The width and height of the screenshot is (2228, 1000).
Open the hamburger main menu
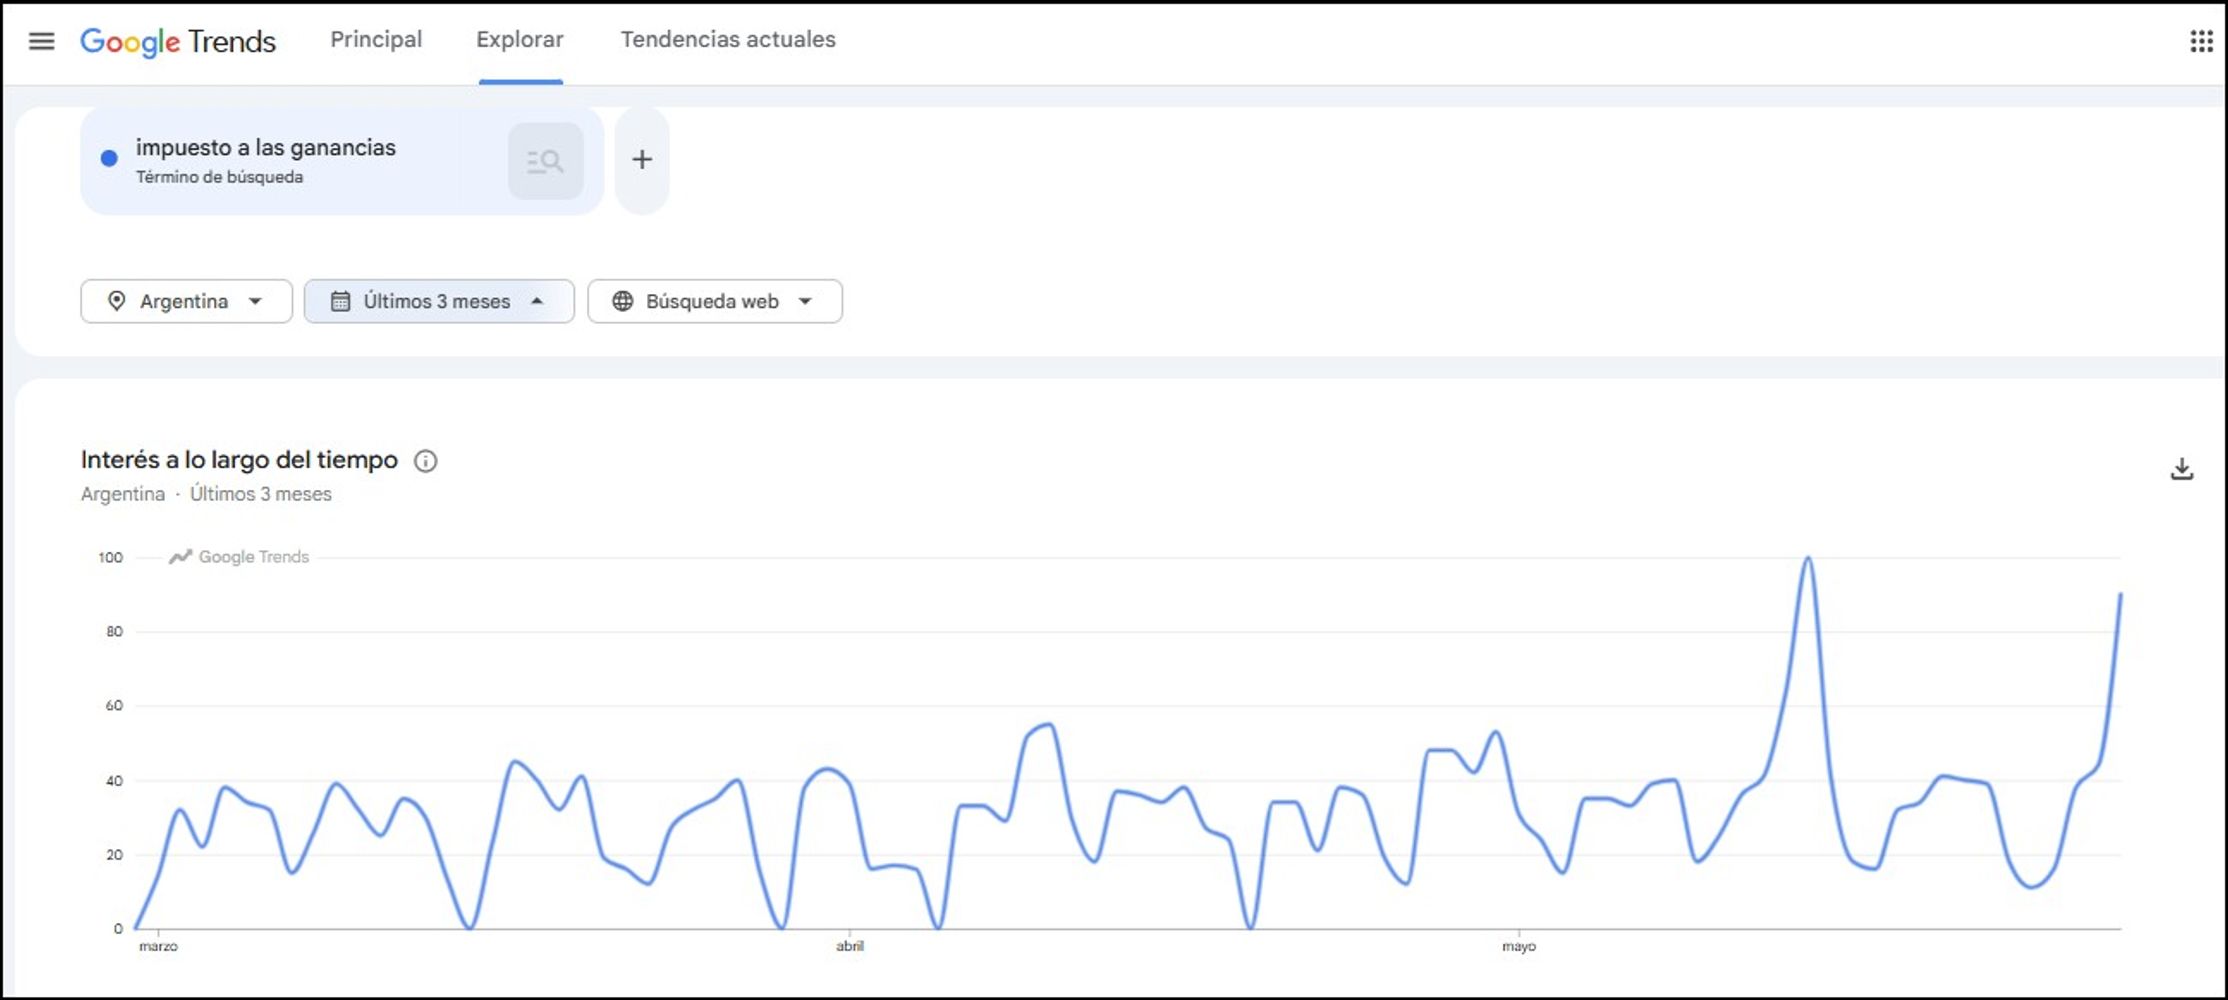click(41, 41)
